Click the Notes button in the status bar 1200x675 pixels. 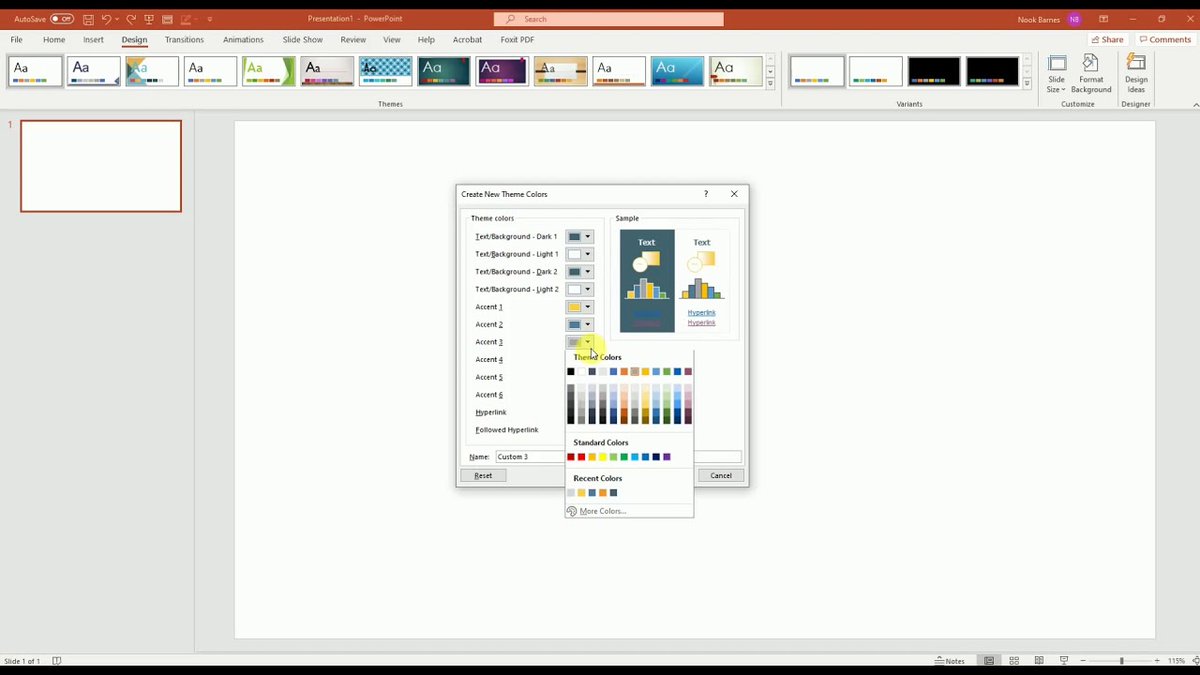950,661
